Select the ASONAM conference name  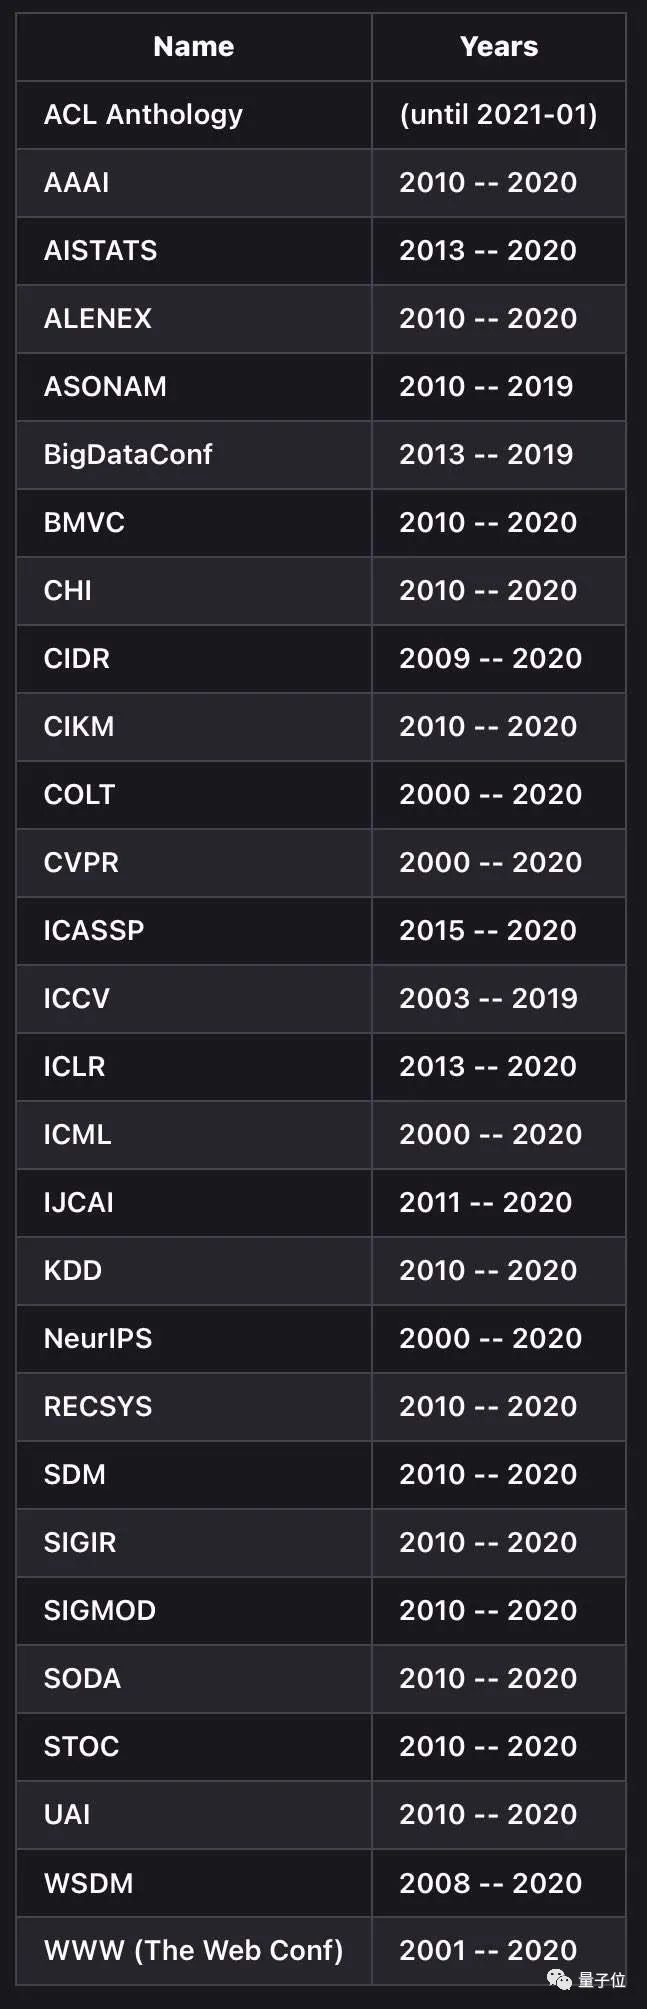coord(105,386)
